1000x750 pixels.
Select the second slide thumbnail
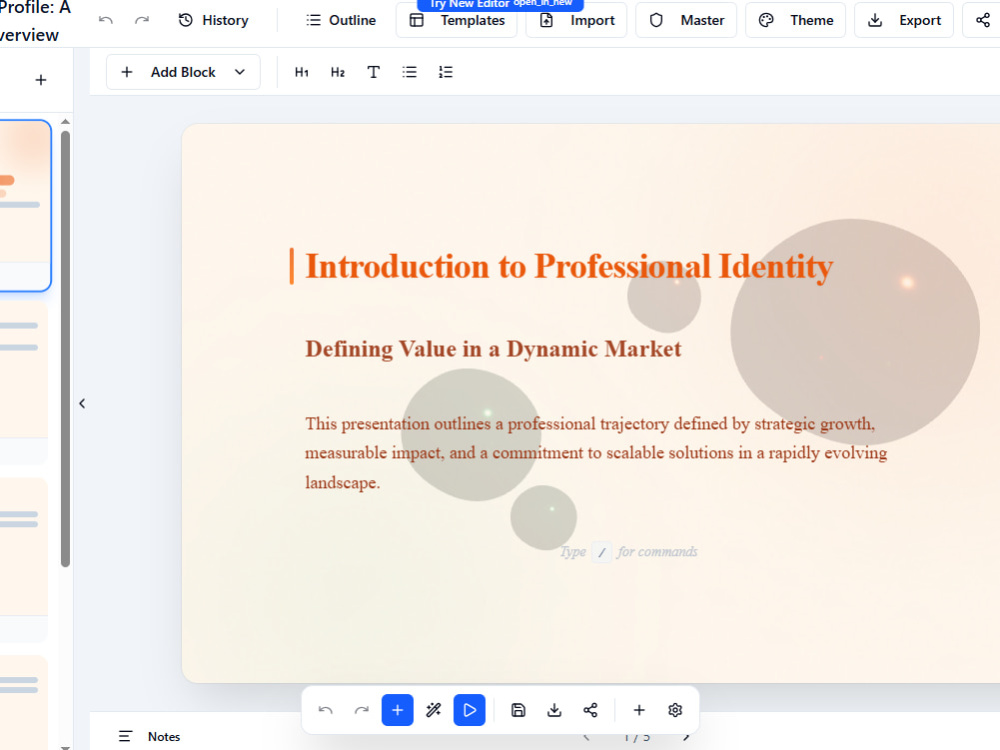point(24,383)
